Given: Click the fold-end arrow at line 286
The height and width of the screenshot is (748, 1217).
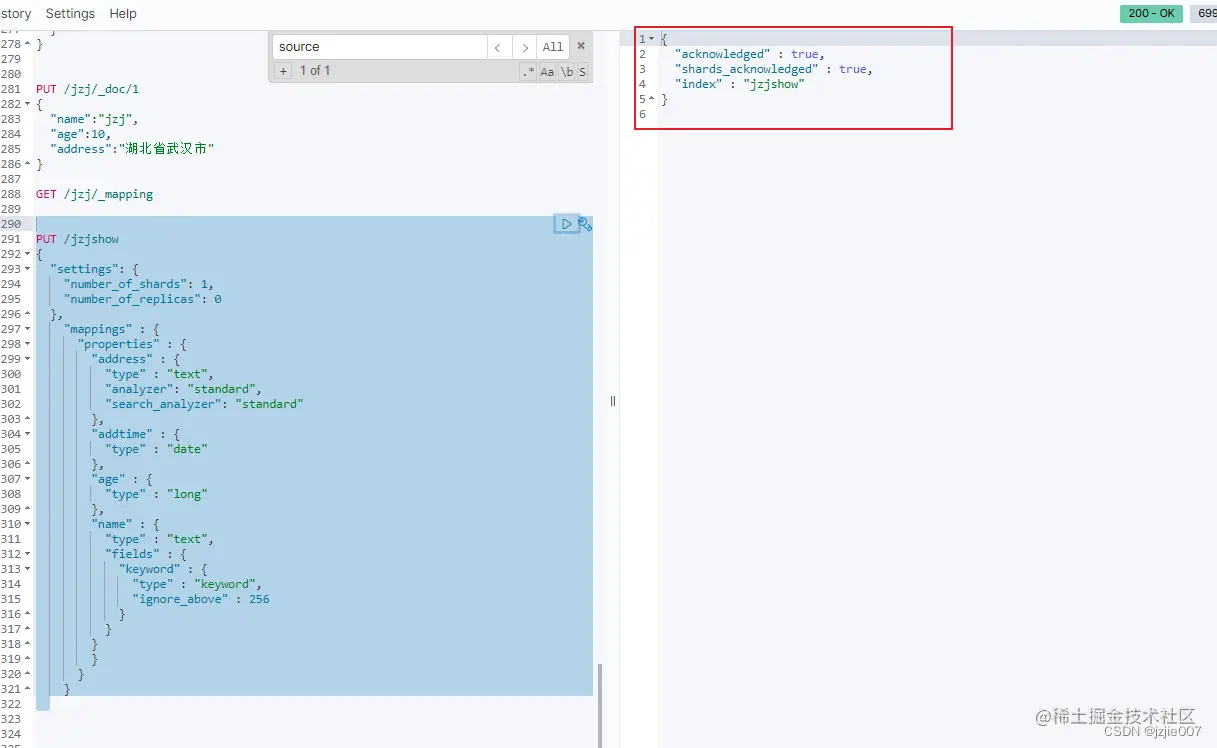Looking at the screenshot, I should [28, 164].
